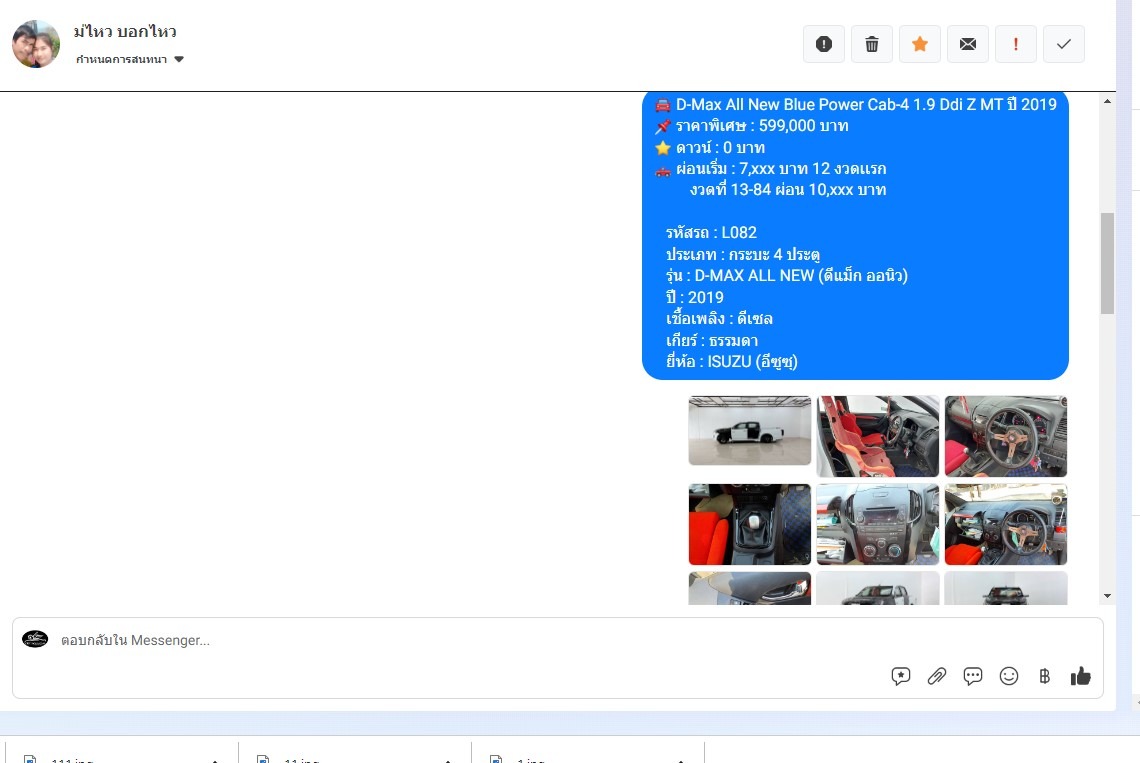1140x763 pixels.
Task: Click the spam report circle-exclamation icon
Action: [824, 44]
